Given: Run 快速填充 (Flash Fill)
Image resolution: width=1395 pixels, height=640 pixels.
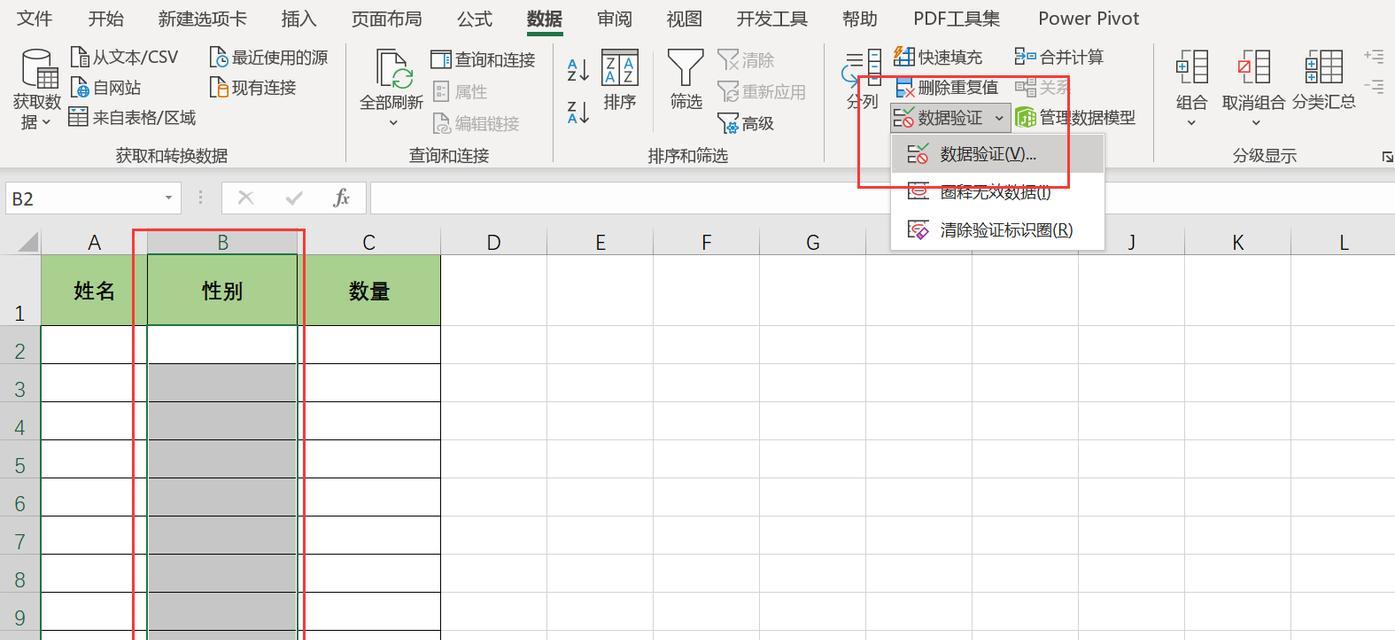Looking at the screenshot, I should click(938, 57).
